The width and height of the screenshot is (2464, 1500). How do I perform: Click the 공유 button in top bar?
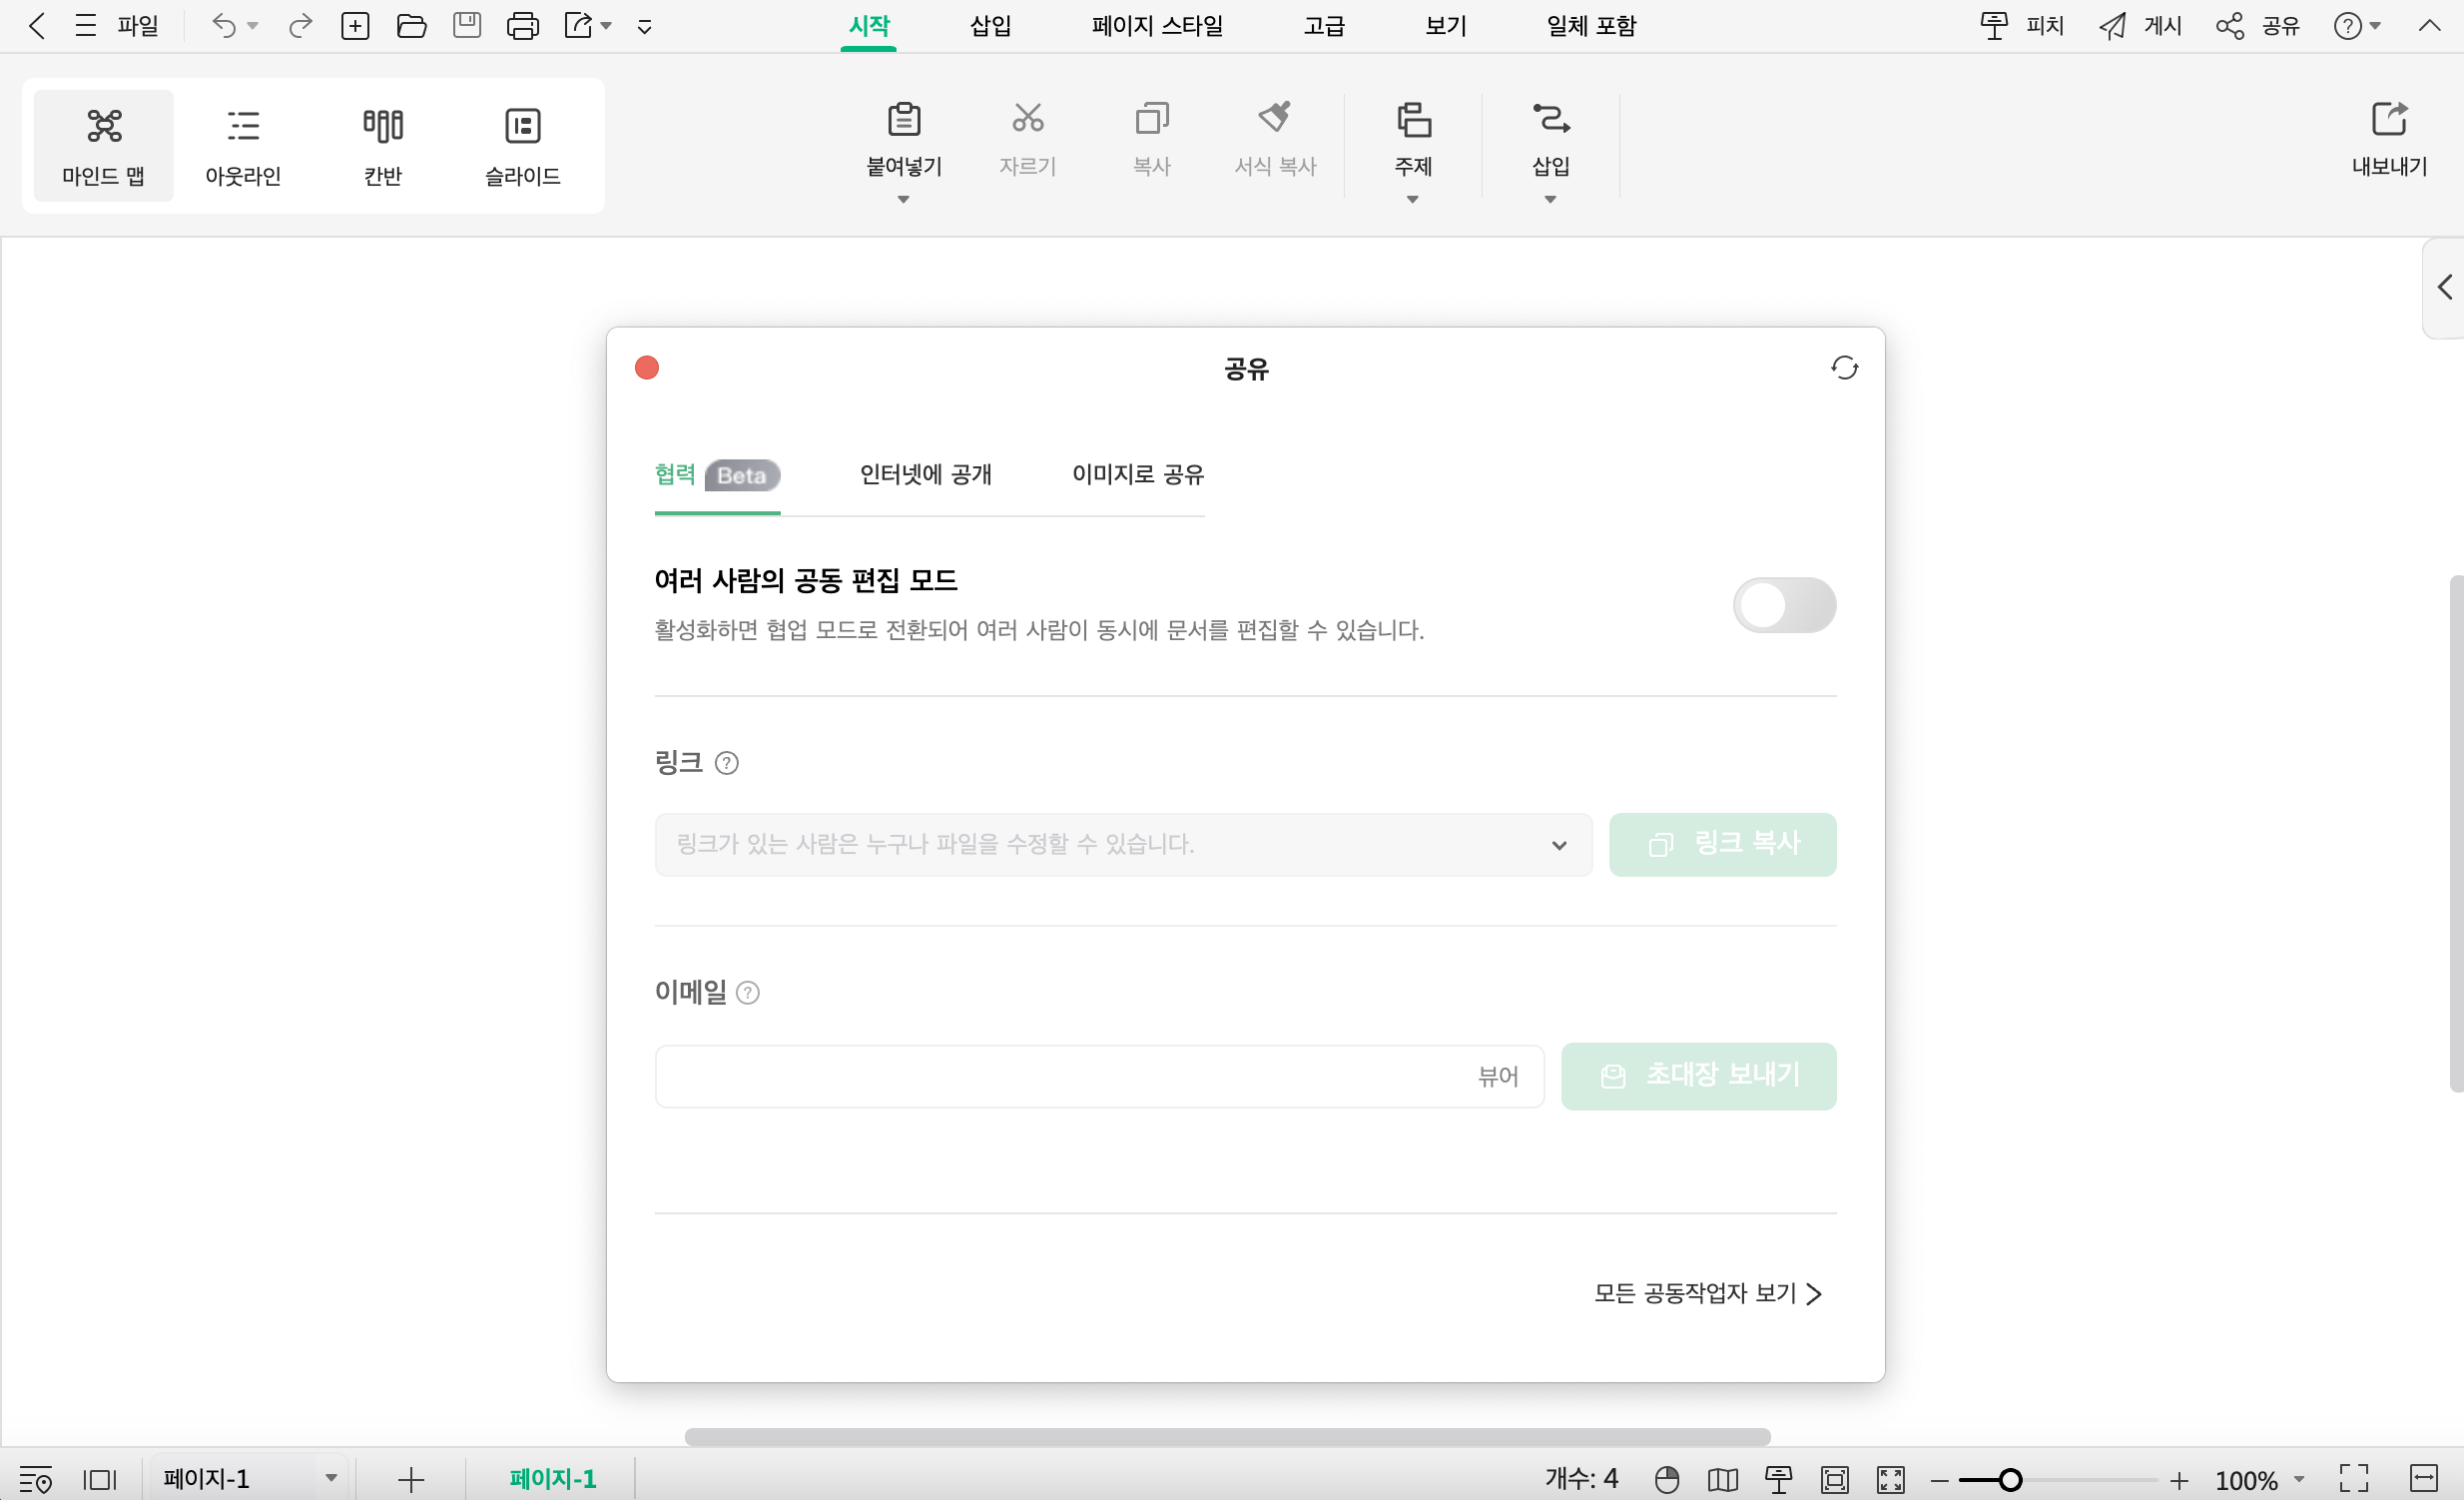[x=2258, y=26]
